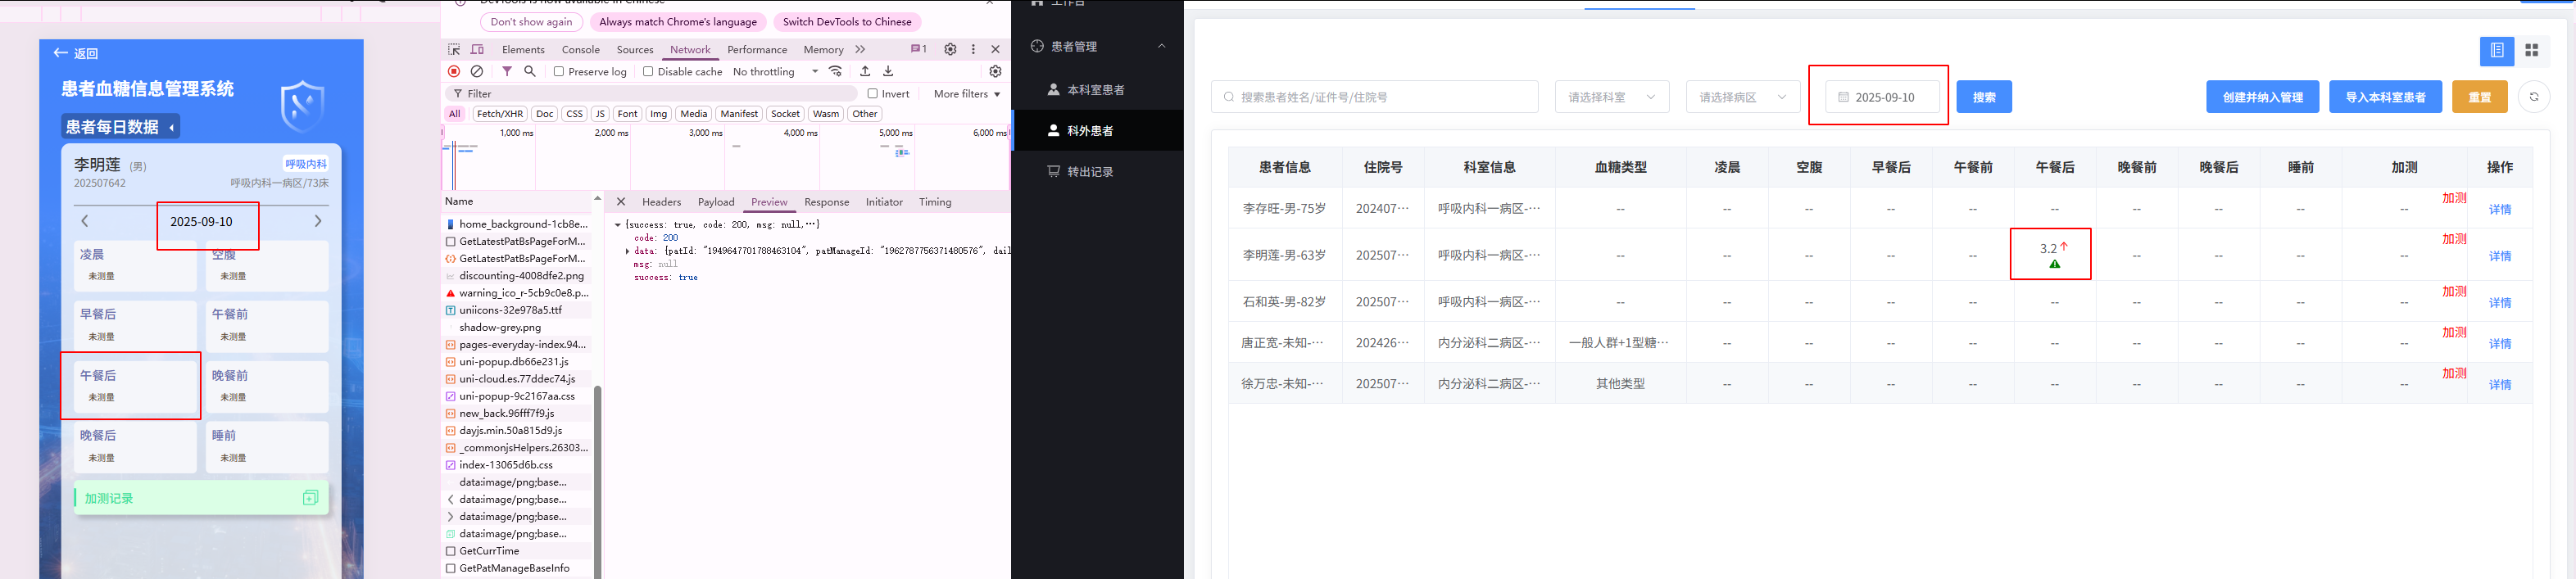The height and width of the screenshot is (579, 2576).
Task: Click Switch DevTools to Chinese
Action: pyautogui.click(x=847, y=22)
